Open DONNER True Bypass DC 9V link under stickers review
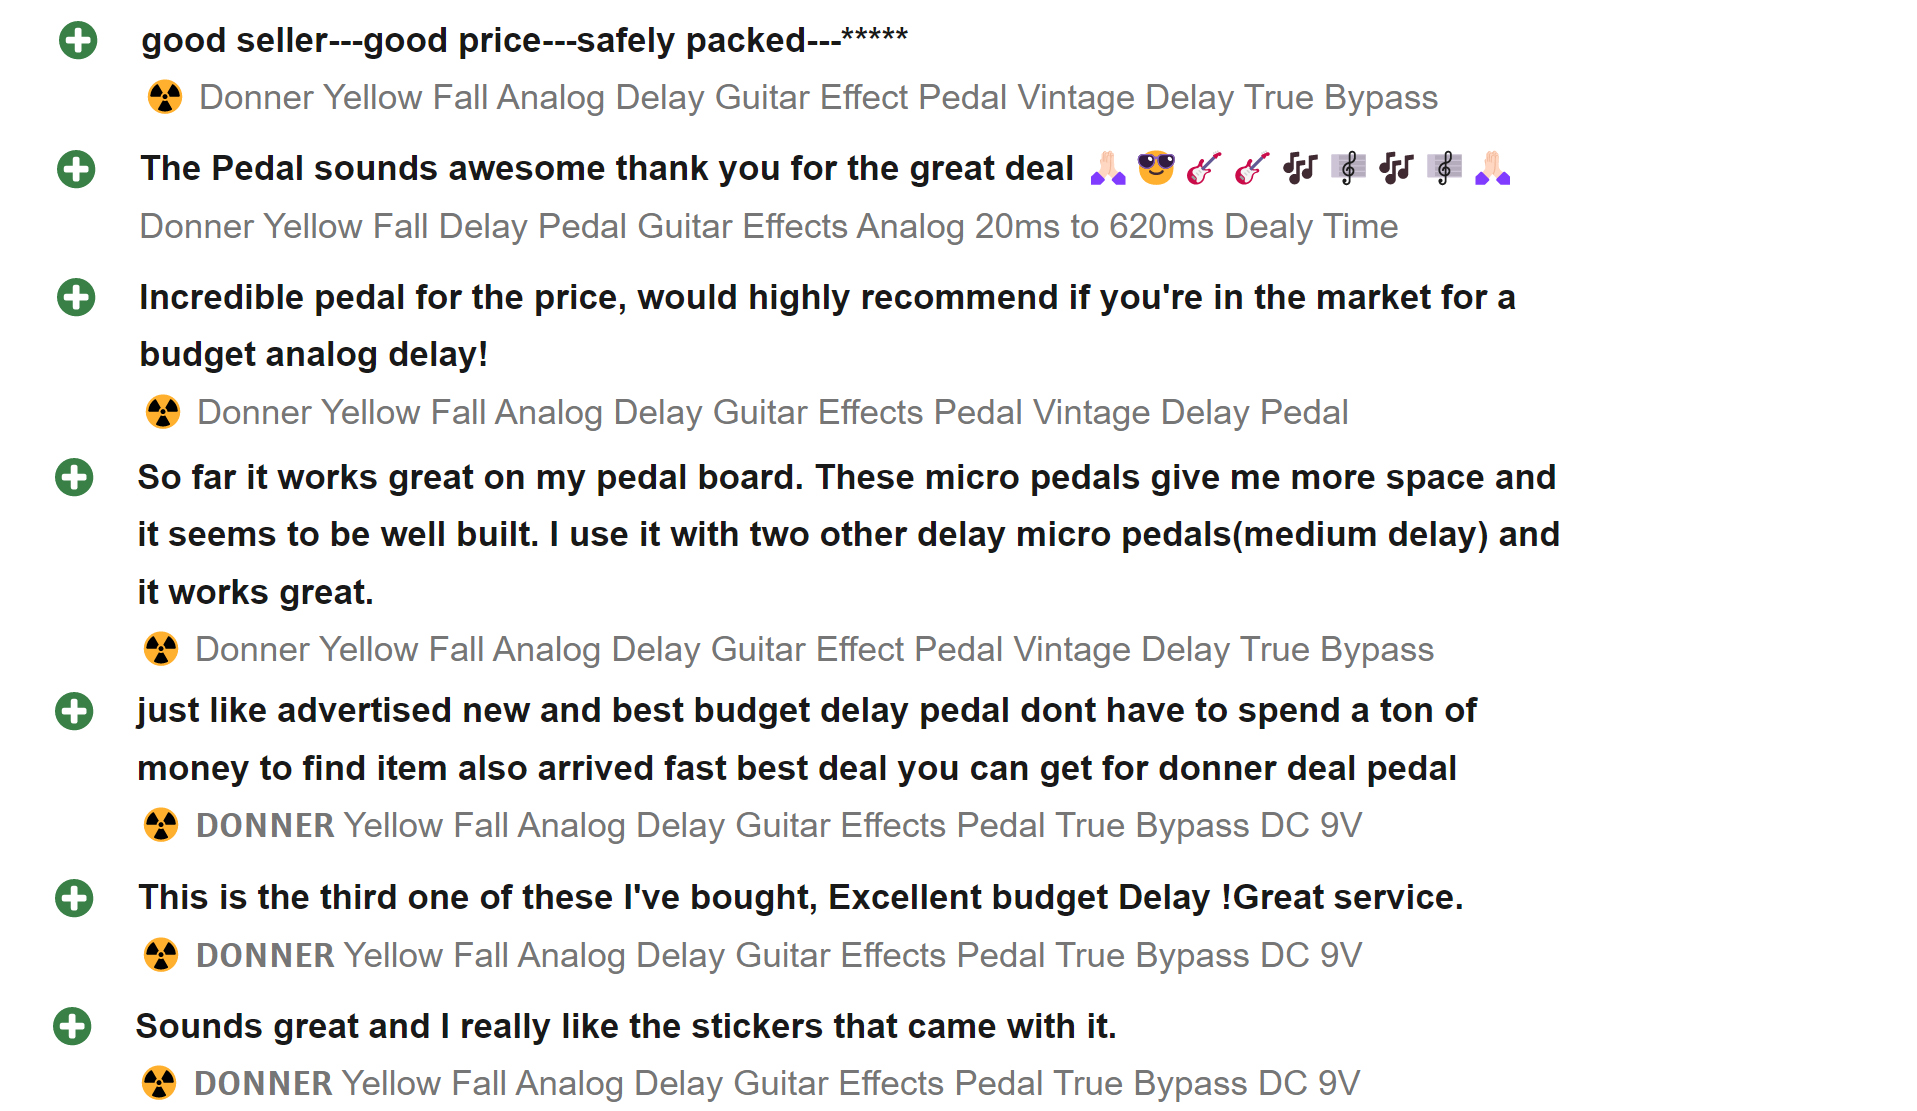 tap(777, 1084)
